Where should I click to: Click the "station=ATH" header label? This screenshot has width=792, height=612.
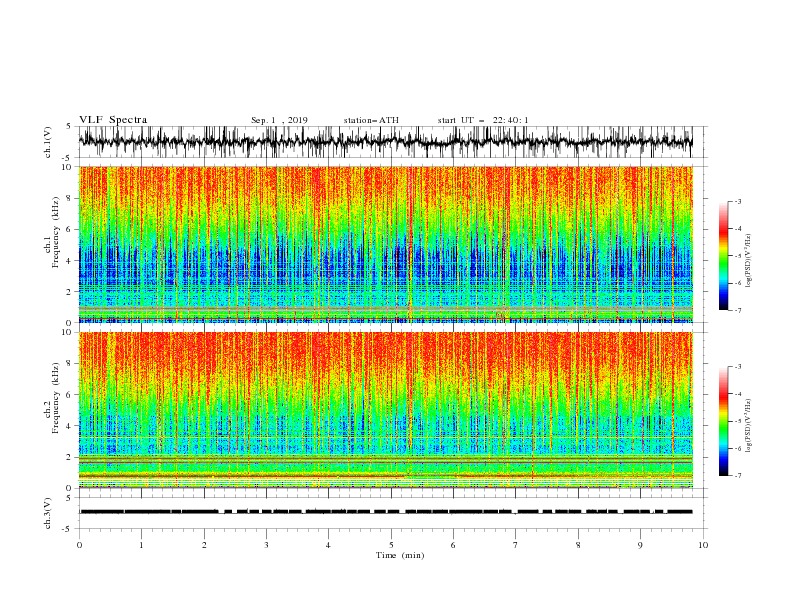371,120
